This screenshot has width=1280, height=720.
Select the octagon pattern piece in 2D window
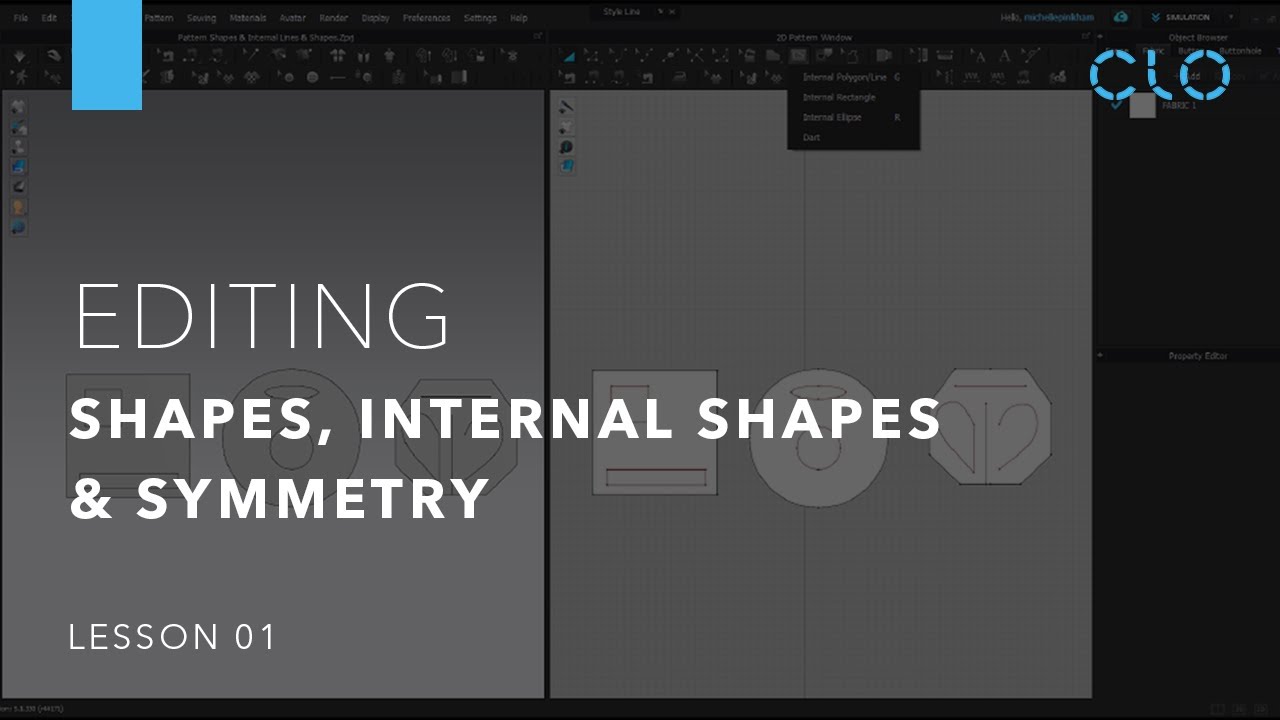tap(989, 425)
